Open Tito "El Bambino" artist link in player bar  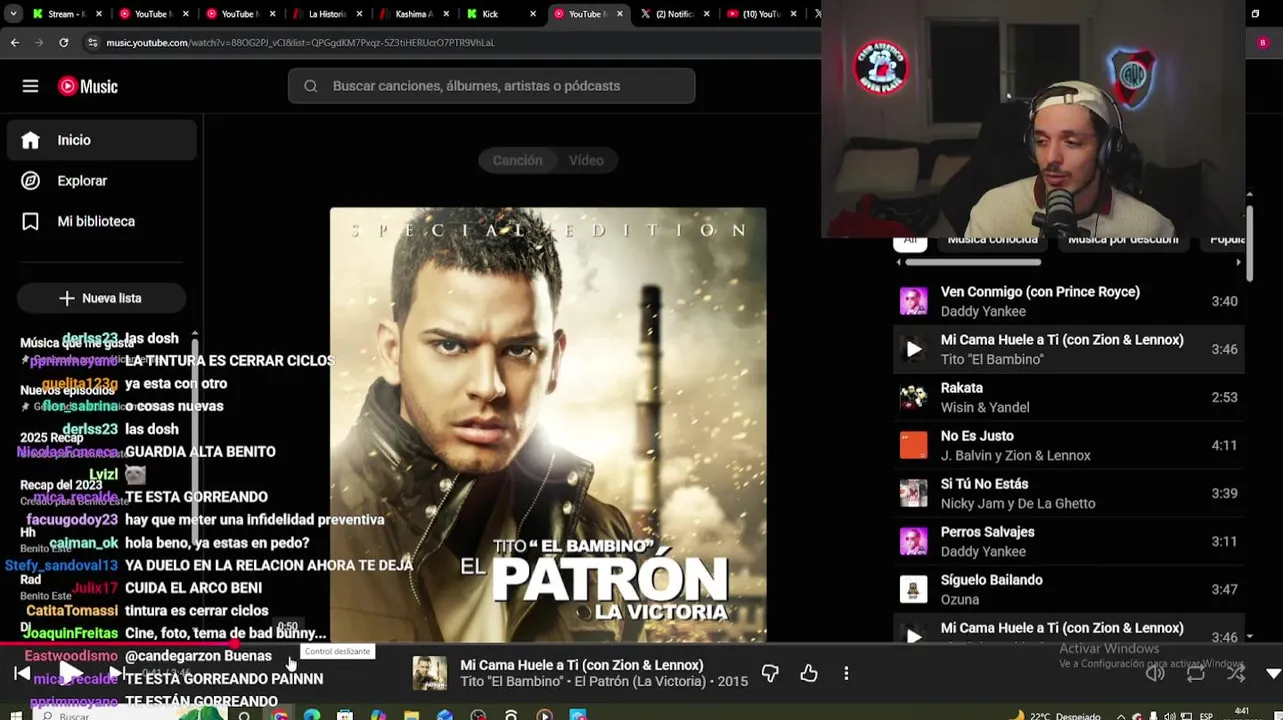513,682
